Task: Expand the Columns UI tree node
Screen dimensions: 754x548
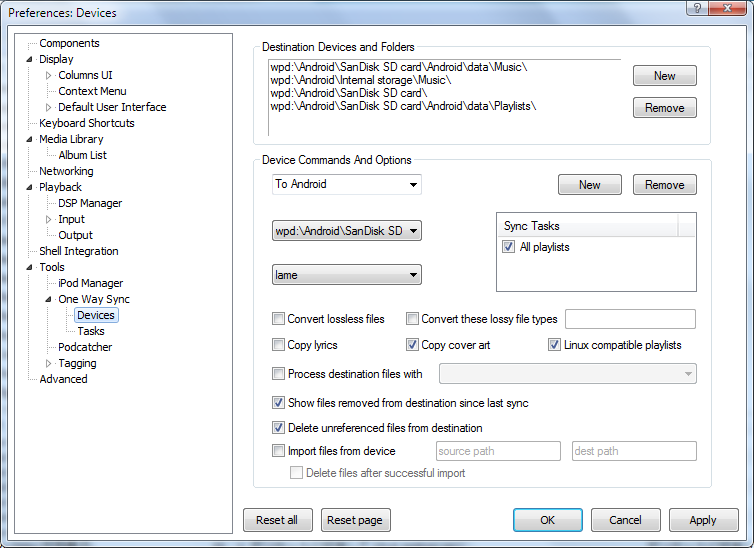Action: tap(48, 75)
